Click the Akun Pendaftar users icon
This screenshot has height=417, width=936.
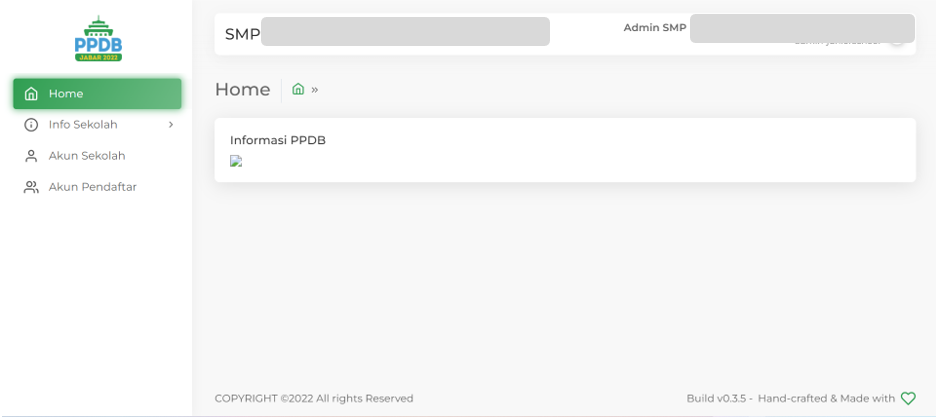point(31,187)
